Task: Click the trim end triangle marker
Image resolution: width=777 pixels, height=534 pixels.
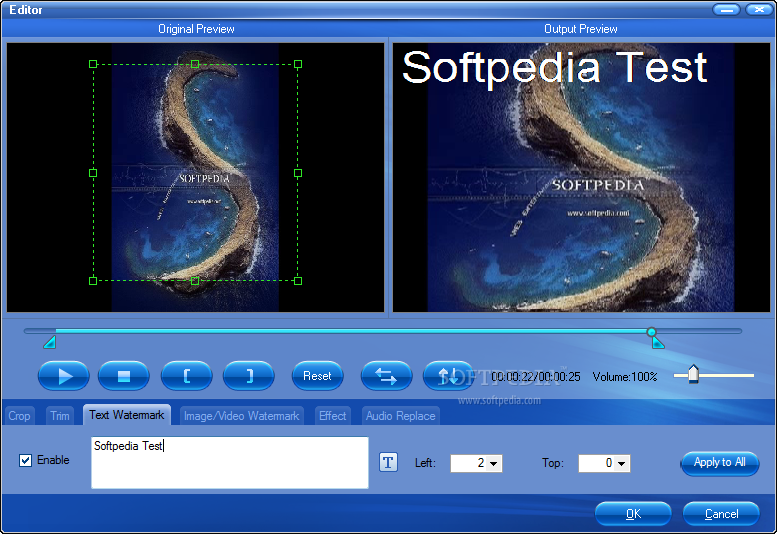Action: (x=658, y=342)
